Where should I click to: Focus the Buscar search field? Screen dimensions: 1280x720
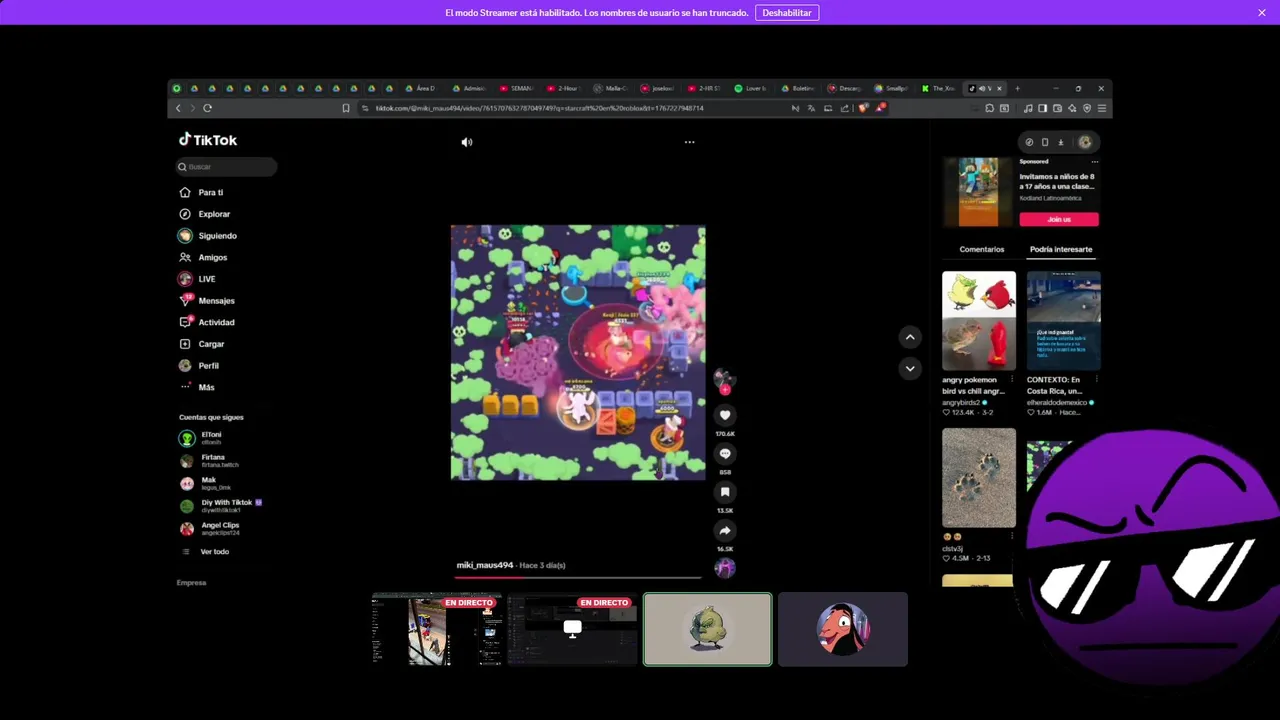point(226,167)
